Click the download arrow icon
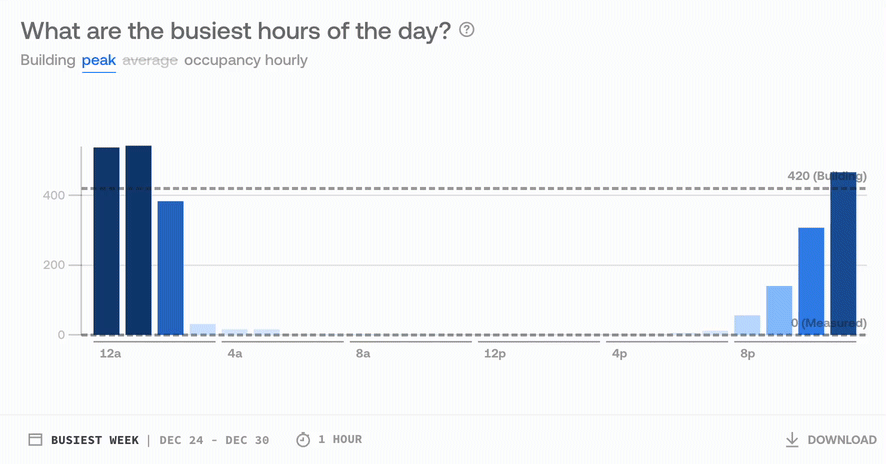886x464 pixels. [x=792, y=440]
